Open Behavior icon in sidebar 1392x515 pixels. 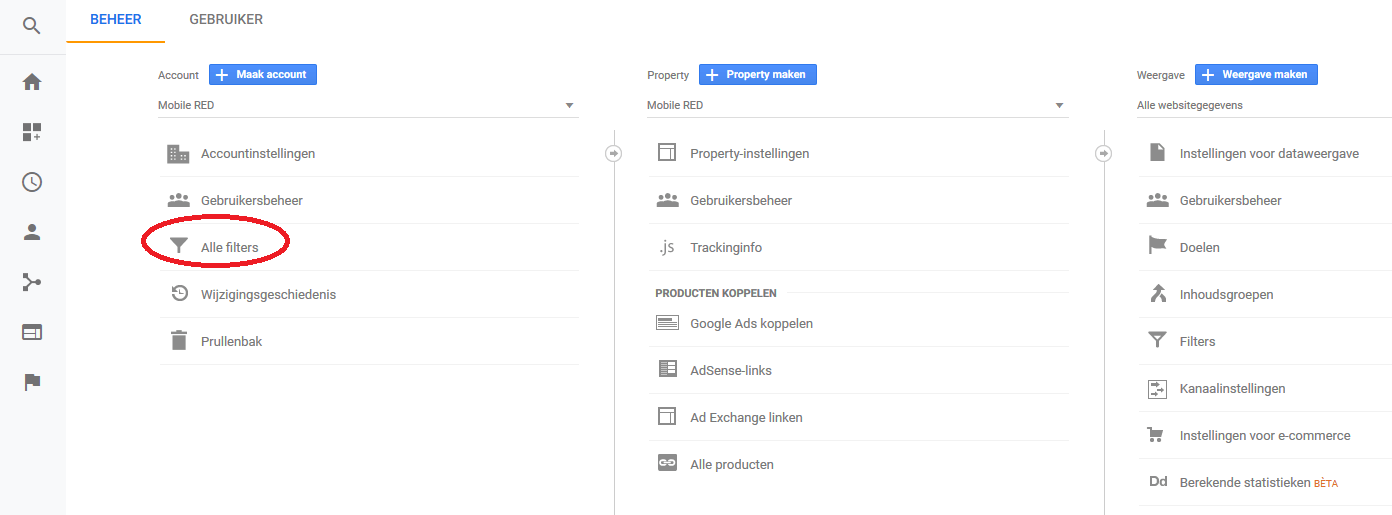click(x=32, y=332)
